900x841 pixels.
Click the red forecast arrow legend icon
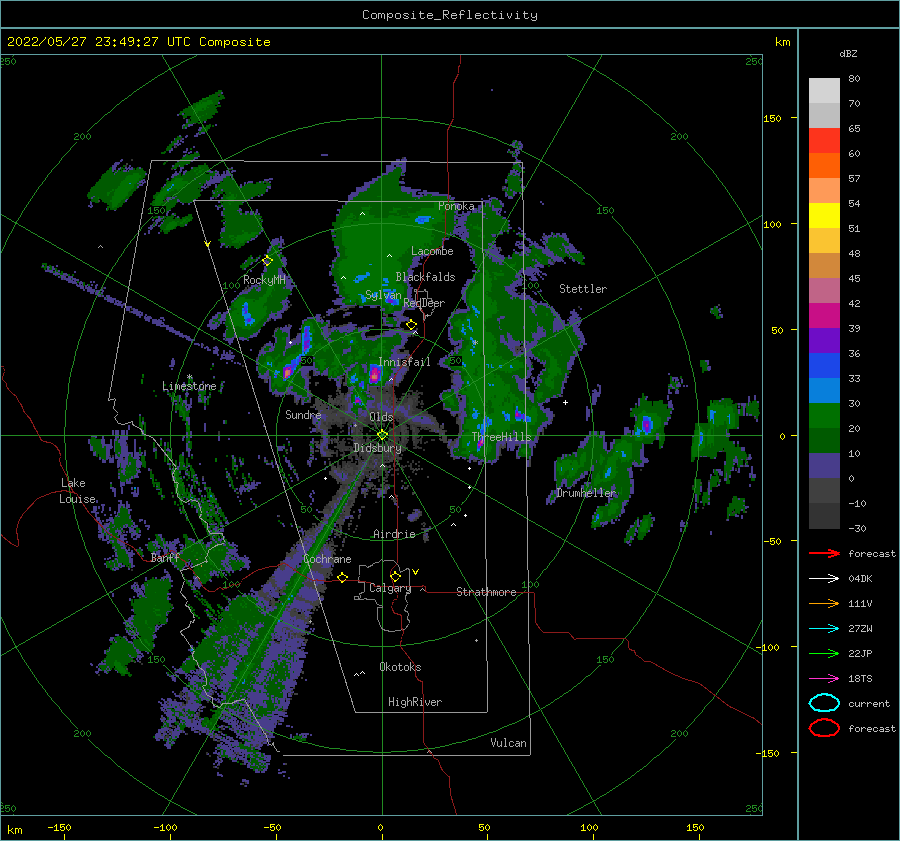(824, 553)
